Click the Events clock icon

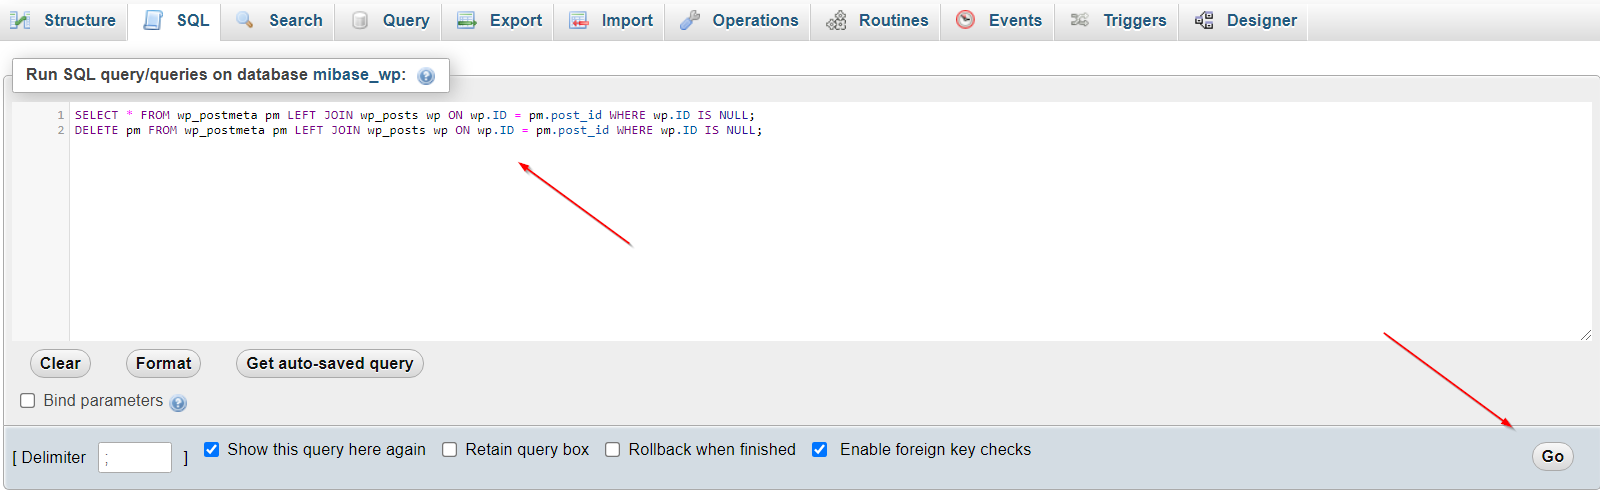pyautogui.click(x=965, y=20)
